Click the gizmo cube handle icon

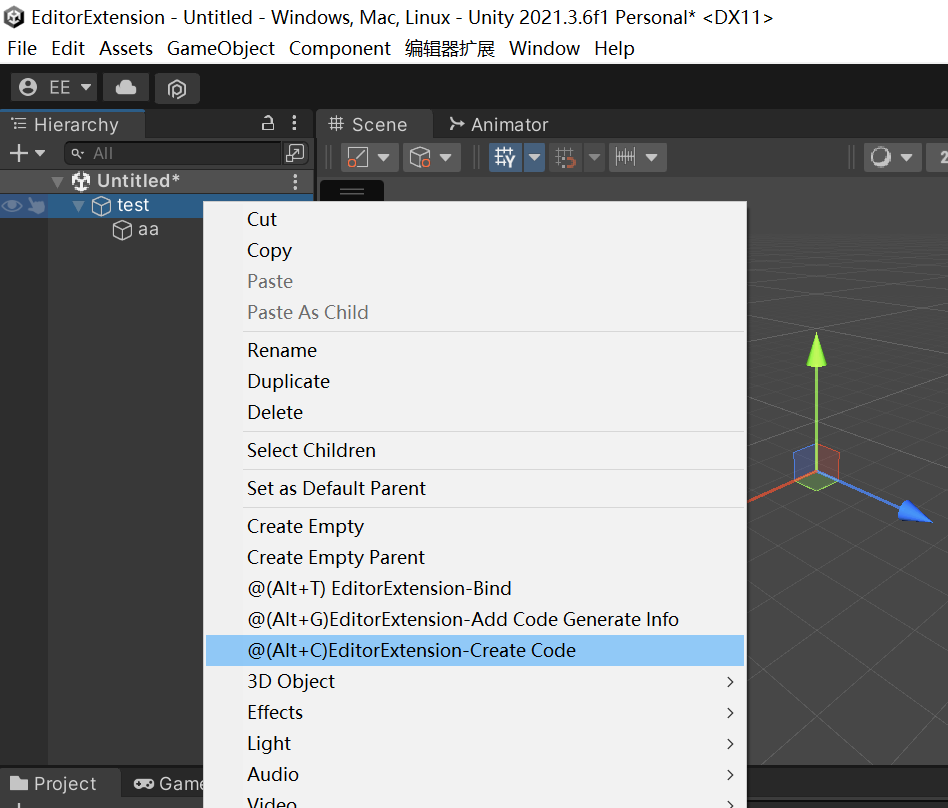click(420, 157)
